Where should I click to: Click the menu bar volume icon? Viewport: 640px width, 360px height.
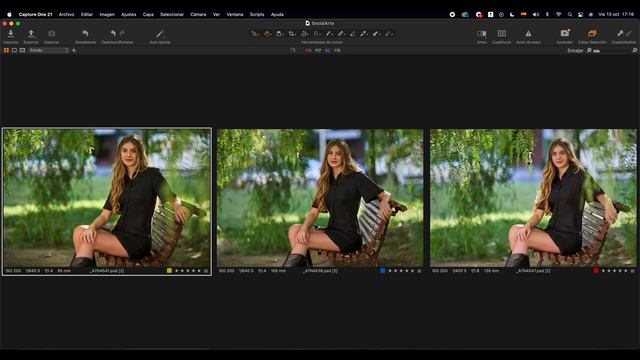536,14
